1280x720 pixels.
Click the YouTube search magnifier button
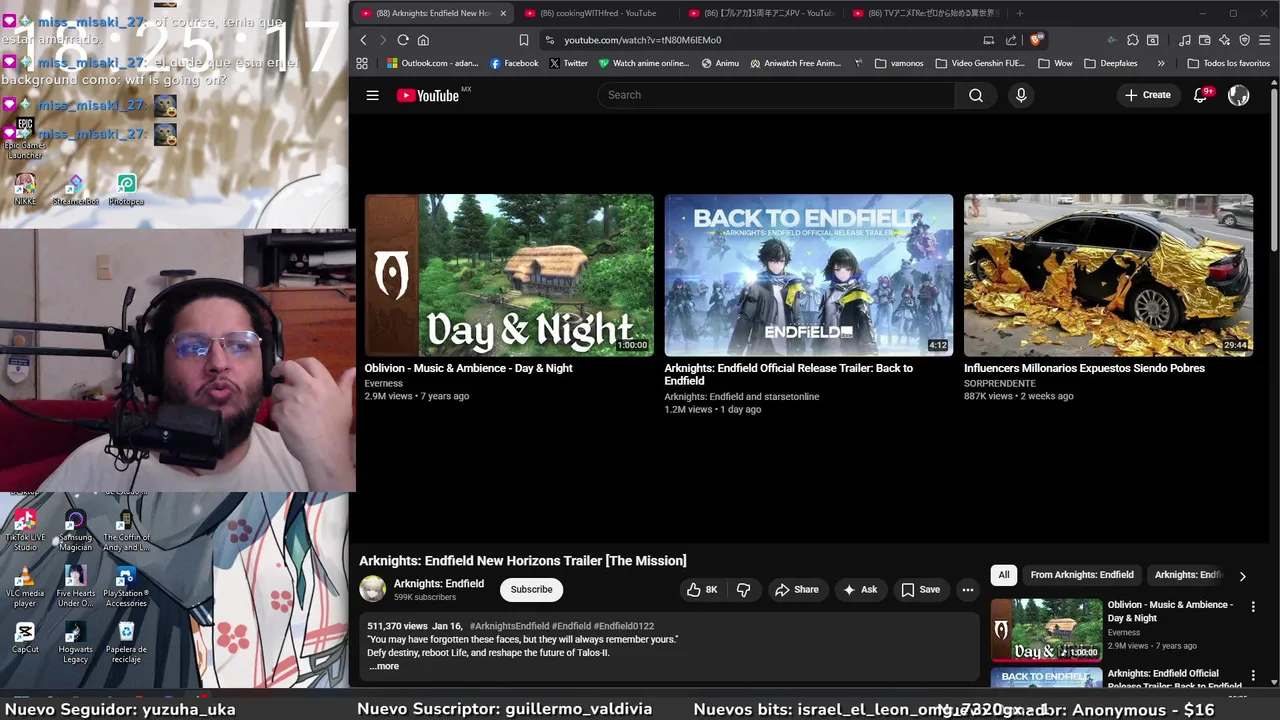(976, 95)
